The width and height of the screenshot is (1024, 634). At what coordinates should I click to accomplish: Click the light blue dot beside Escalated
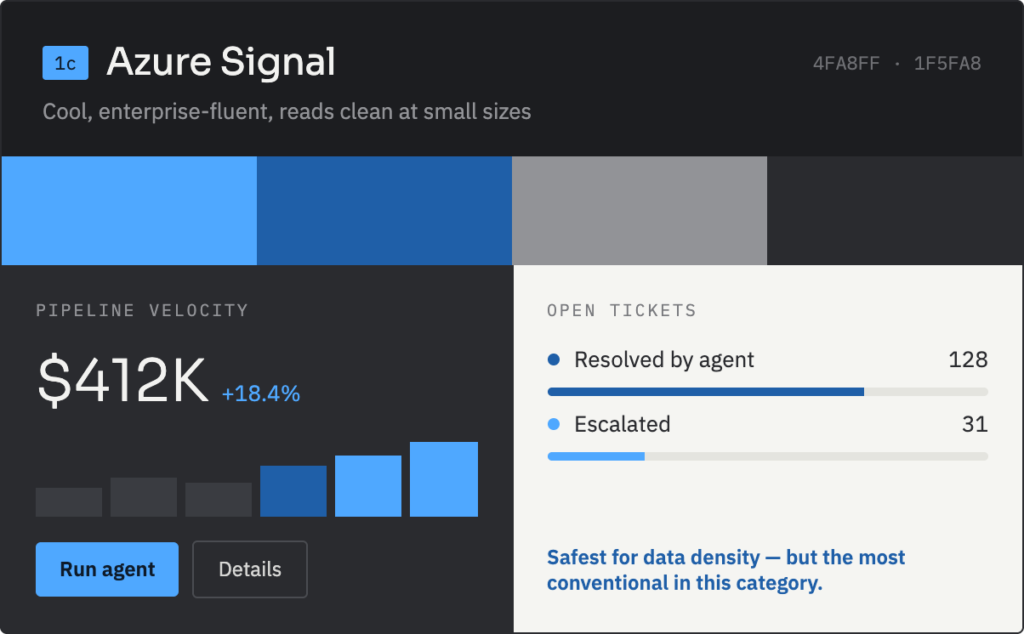click(x=554, y=424)
